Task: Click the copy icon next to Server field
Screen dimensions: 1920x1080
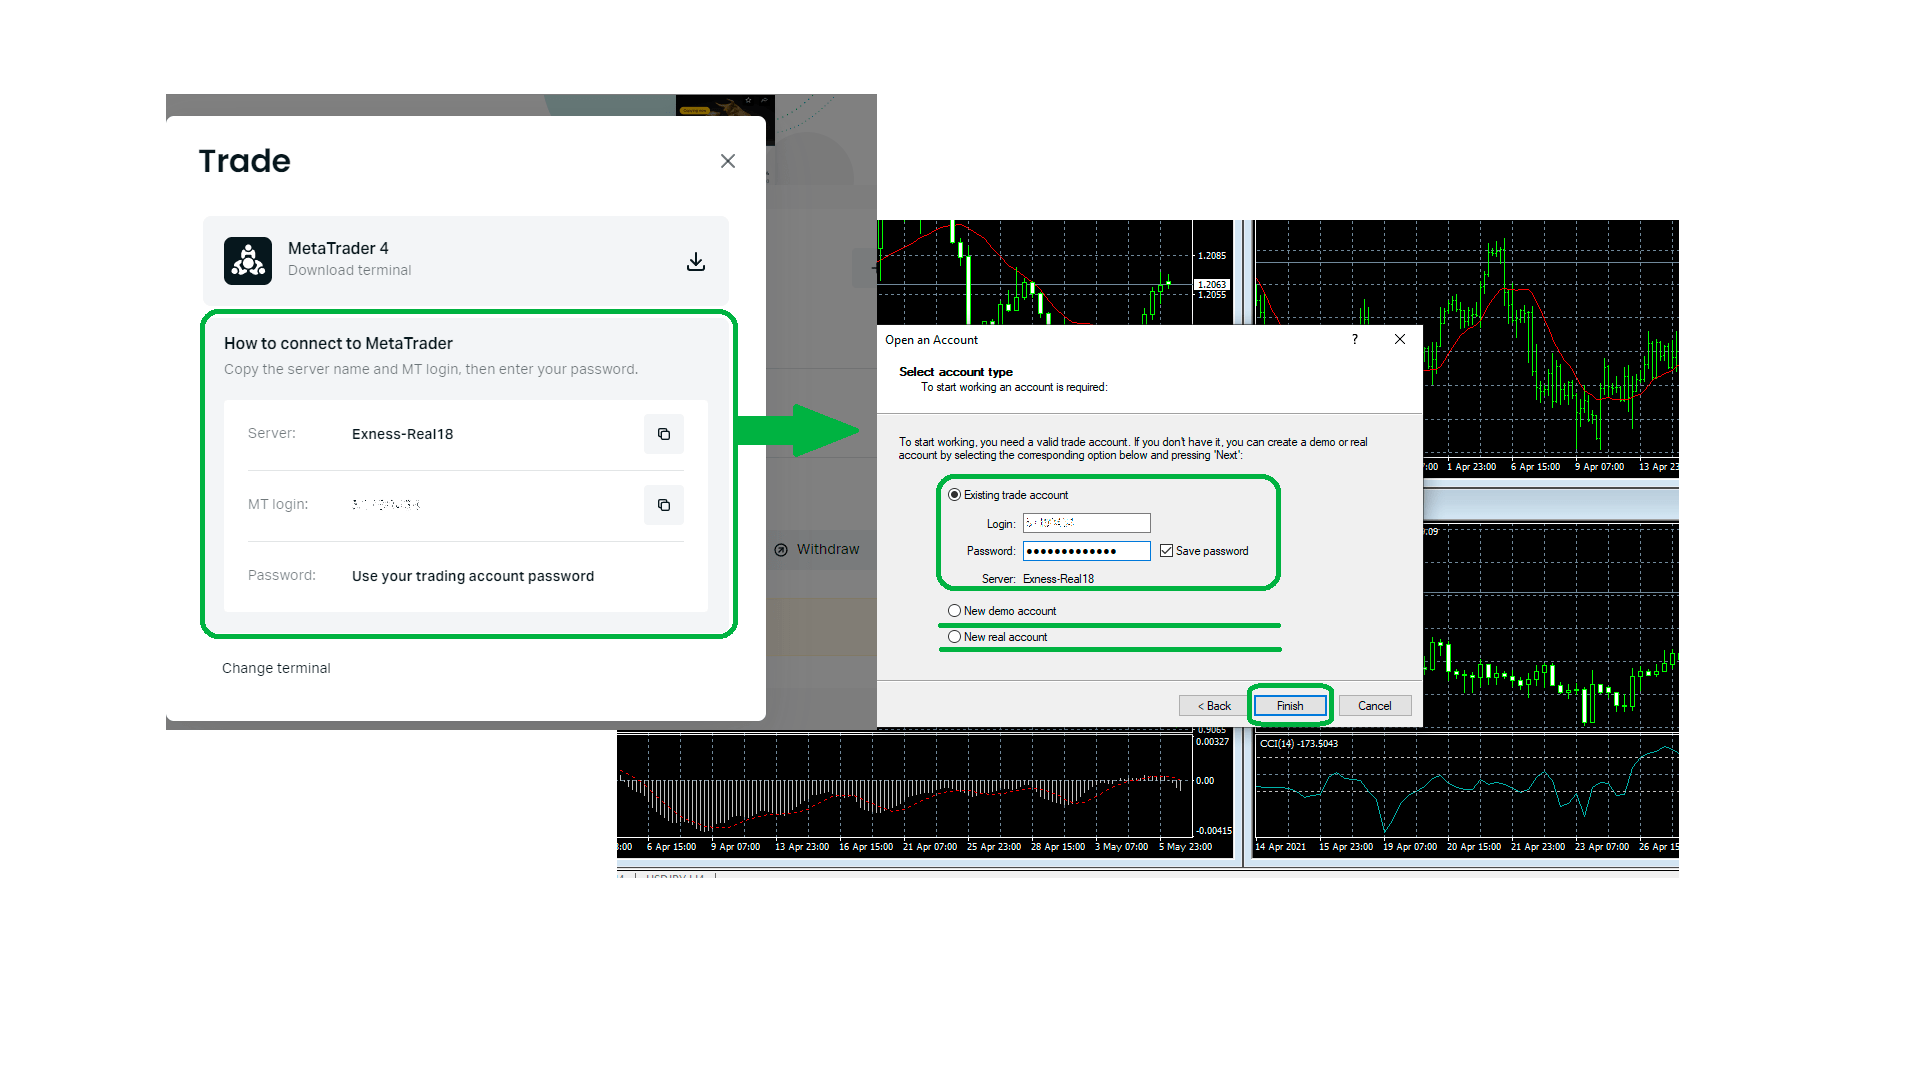Action: tap(663, 433)
